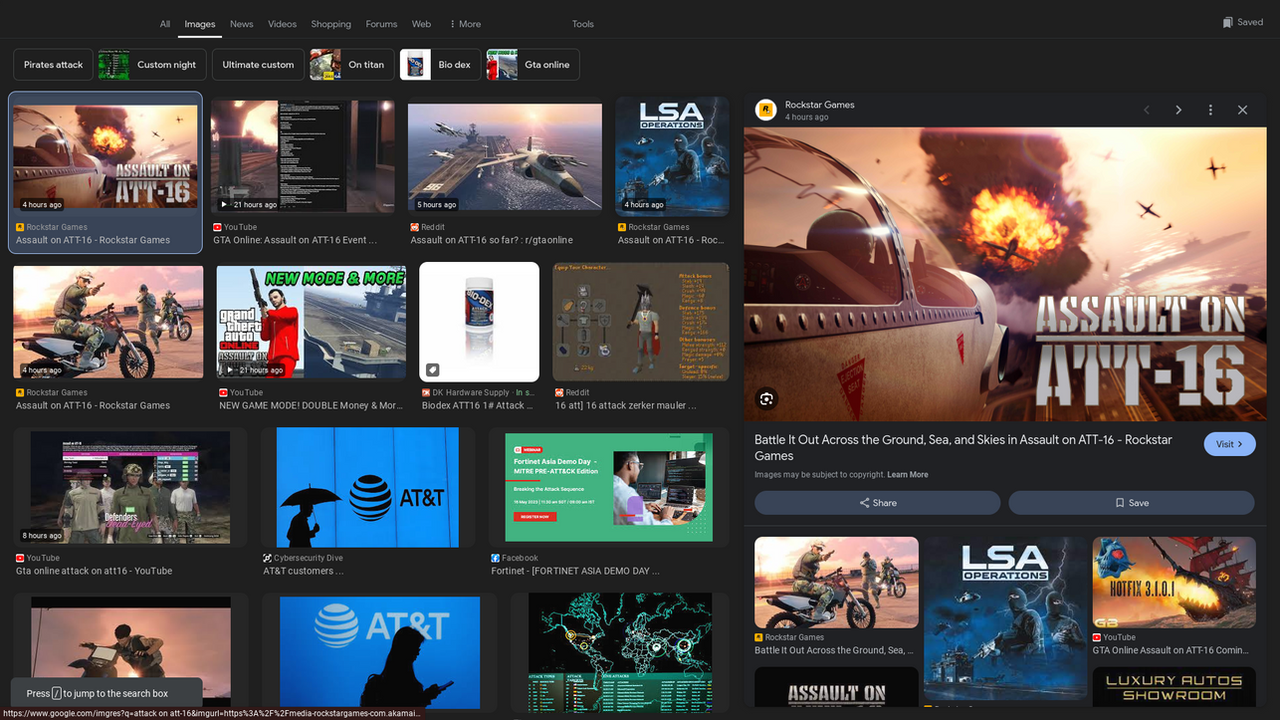
Task: Select the Images tab
Action: tap(200, 24)
